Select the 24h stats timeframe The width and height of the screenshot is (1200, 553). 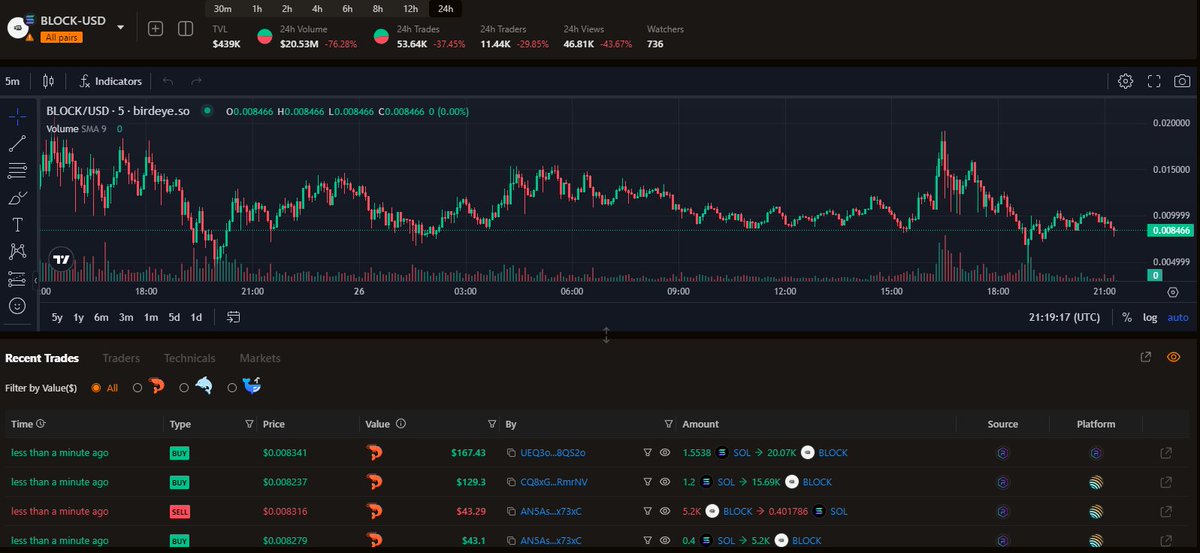tap(445, 9)
